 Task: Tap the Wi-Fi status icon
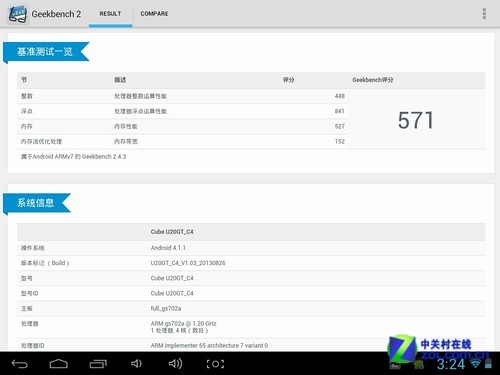click(x=476, y=363)
